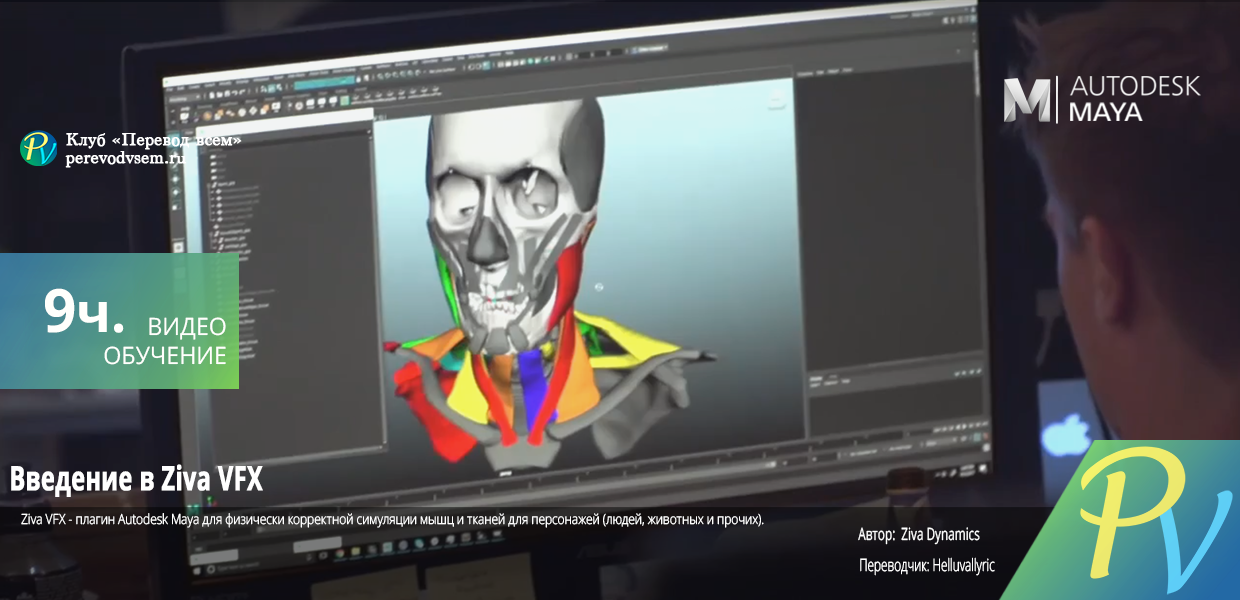Screen dimensions: 1240x600
Task: Click the 'Введение в Ziva VFX' title
Action: [136, 480]
